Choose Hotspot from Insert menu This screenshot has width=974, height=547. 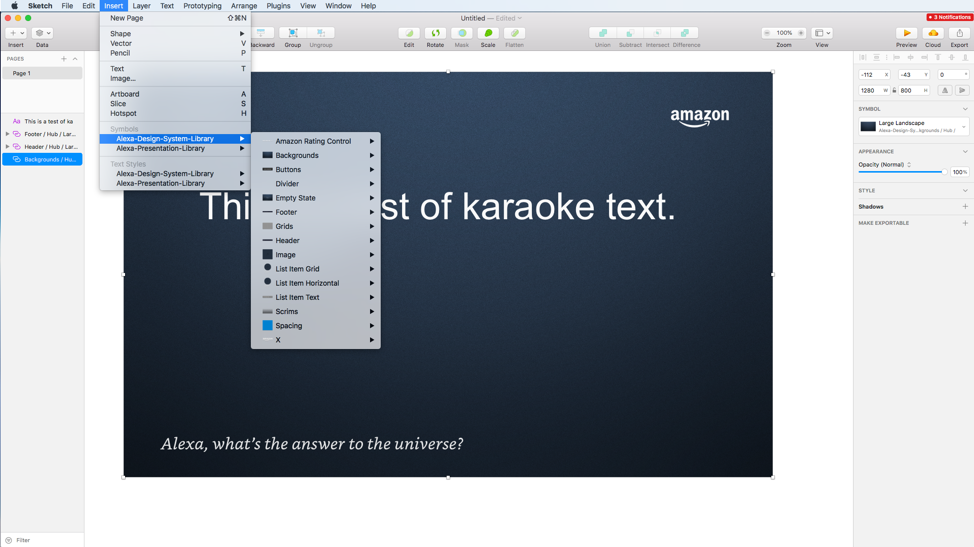(x=175, y=114)
